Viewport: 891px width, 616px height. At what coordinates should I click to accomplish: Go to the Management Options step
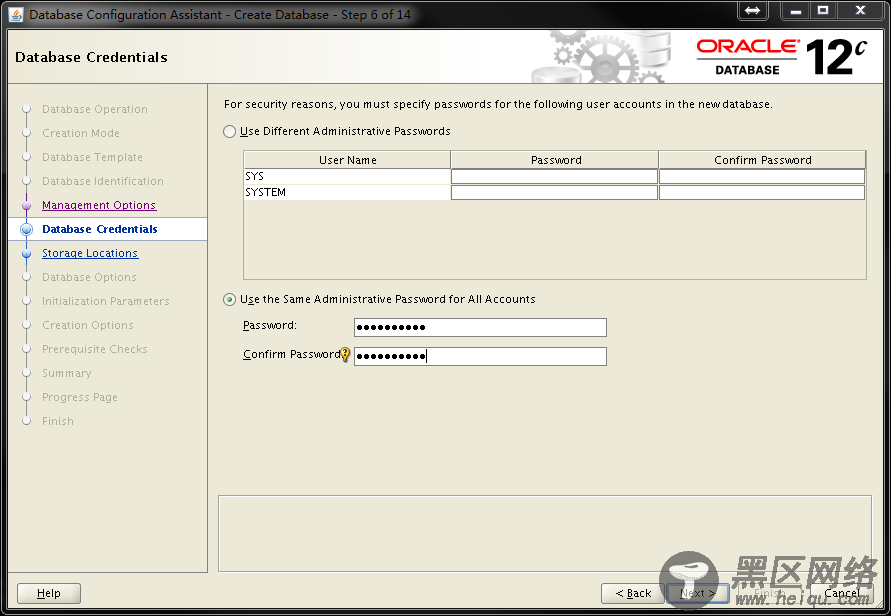coord(99,205)
